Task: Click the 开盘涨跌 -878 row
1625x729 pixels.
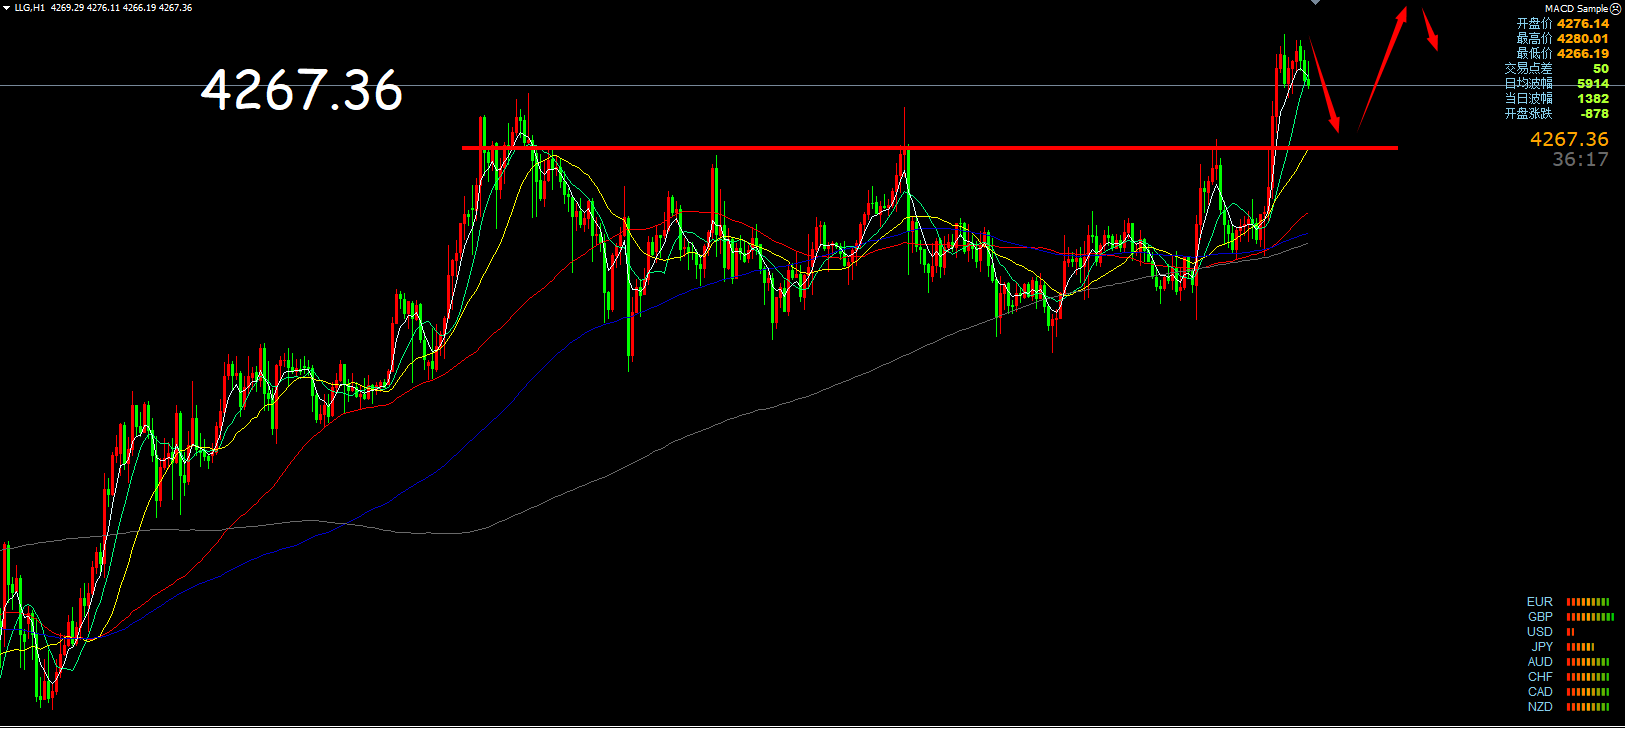Action: click(1557, 113)
